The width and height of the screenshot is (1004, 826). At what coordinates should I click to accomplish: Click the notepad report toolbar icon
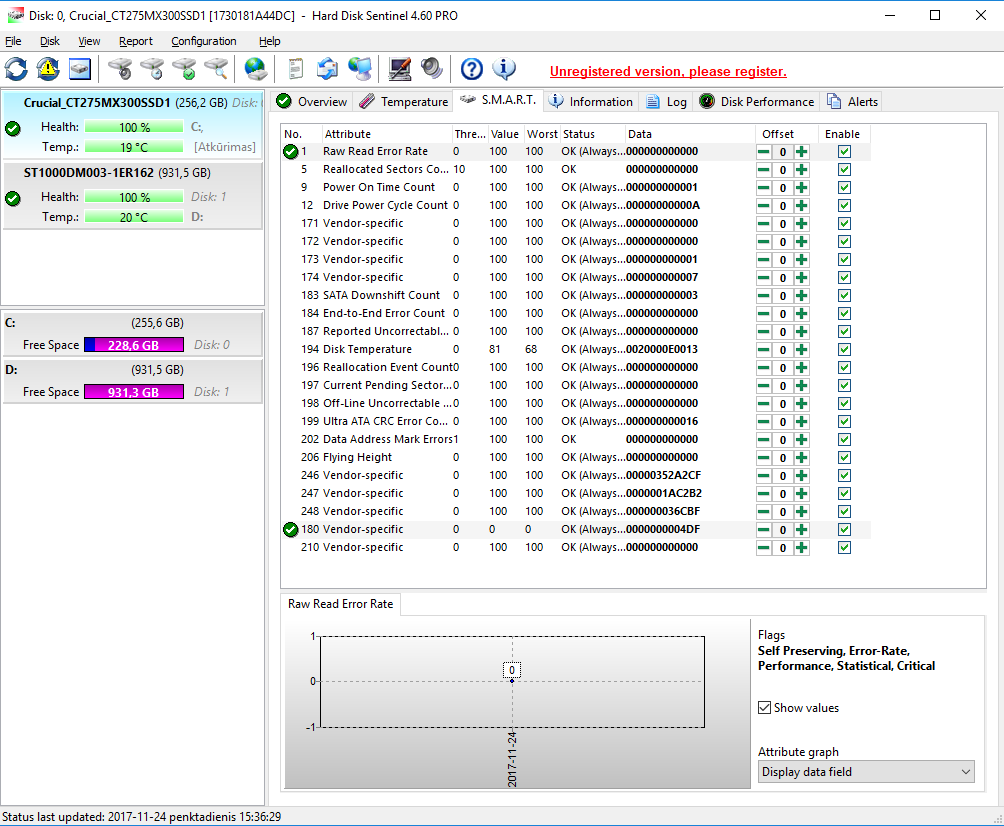coord(295,69)
